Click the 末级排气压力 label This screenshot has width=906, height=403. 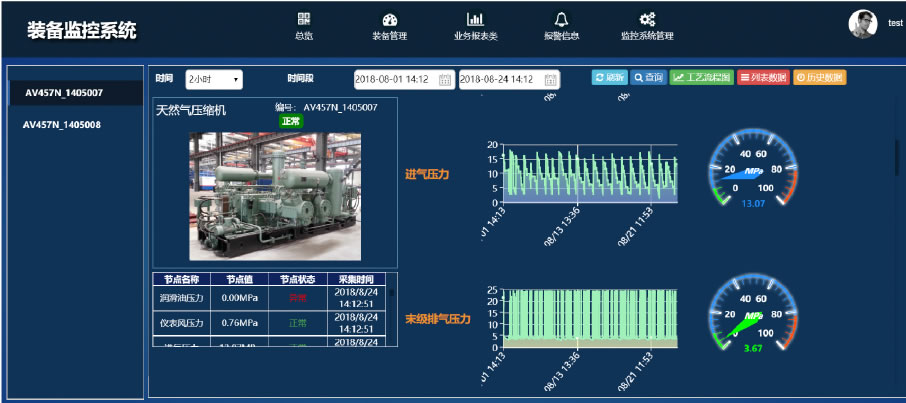click(437, 319)
